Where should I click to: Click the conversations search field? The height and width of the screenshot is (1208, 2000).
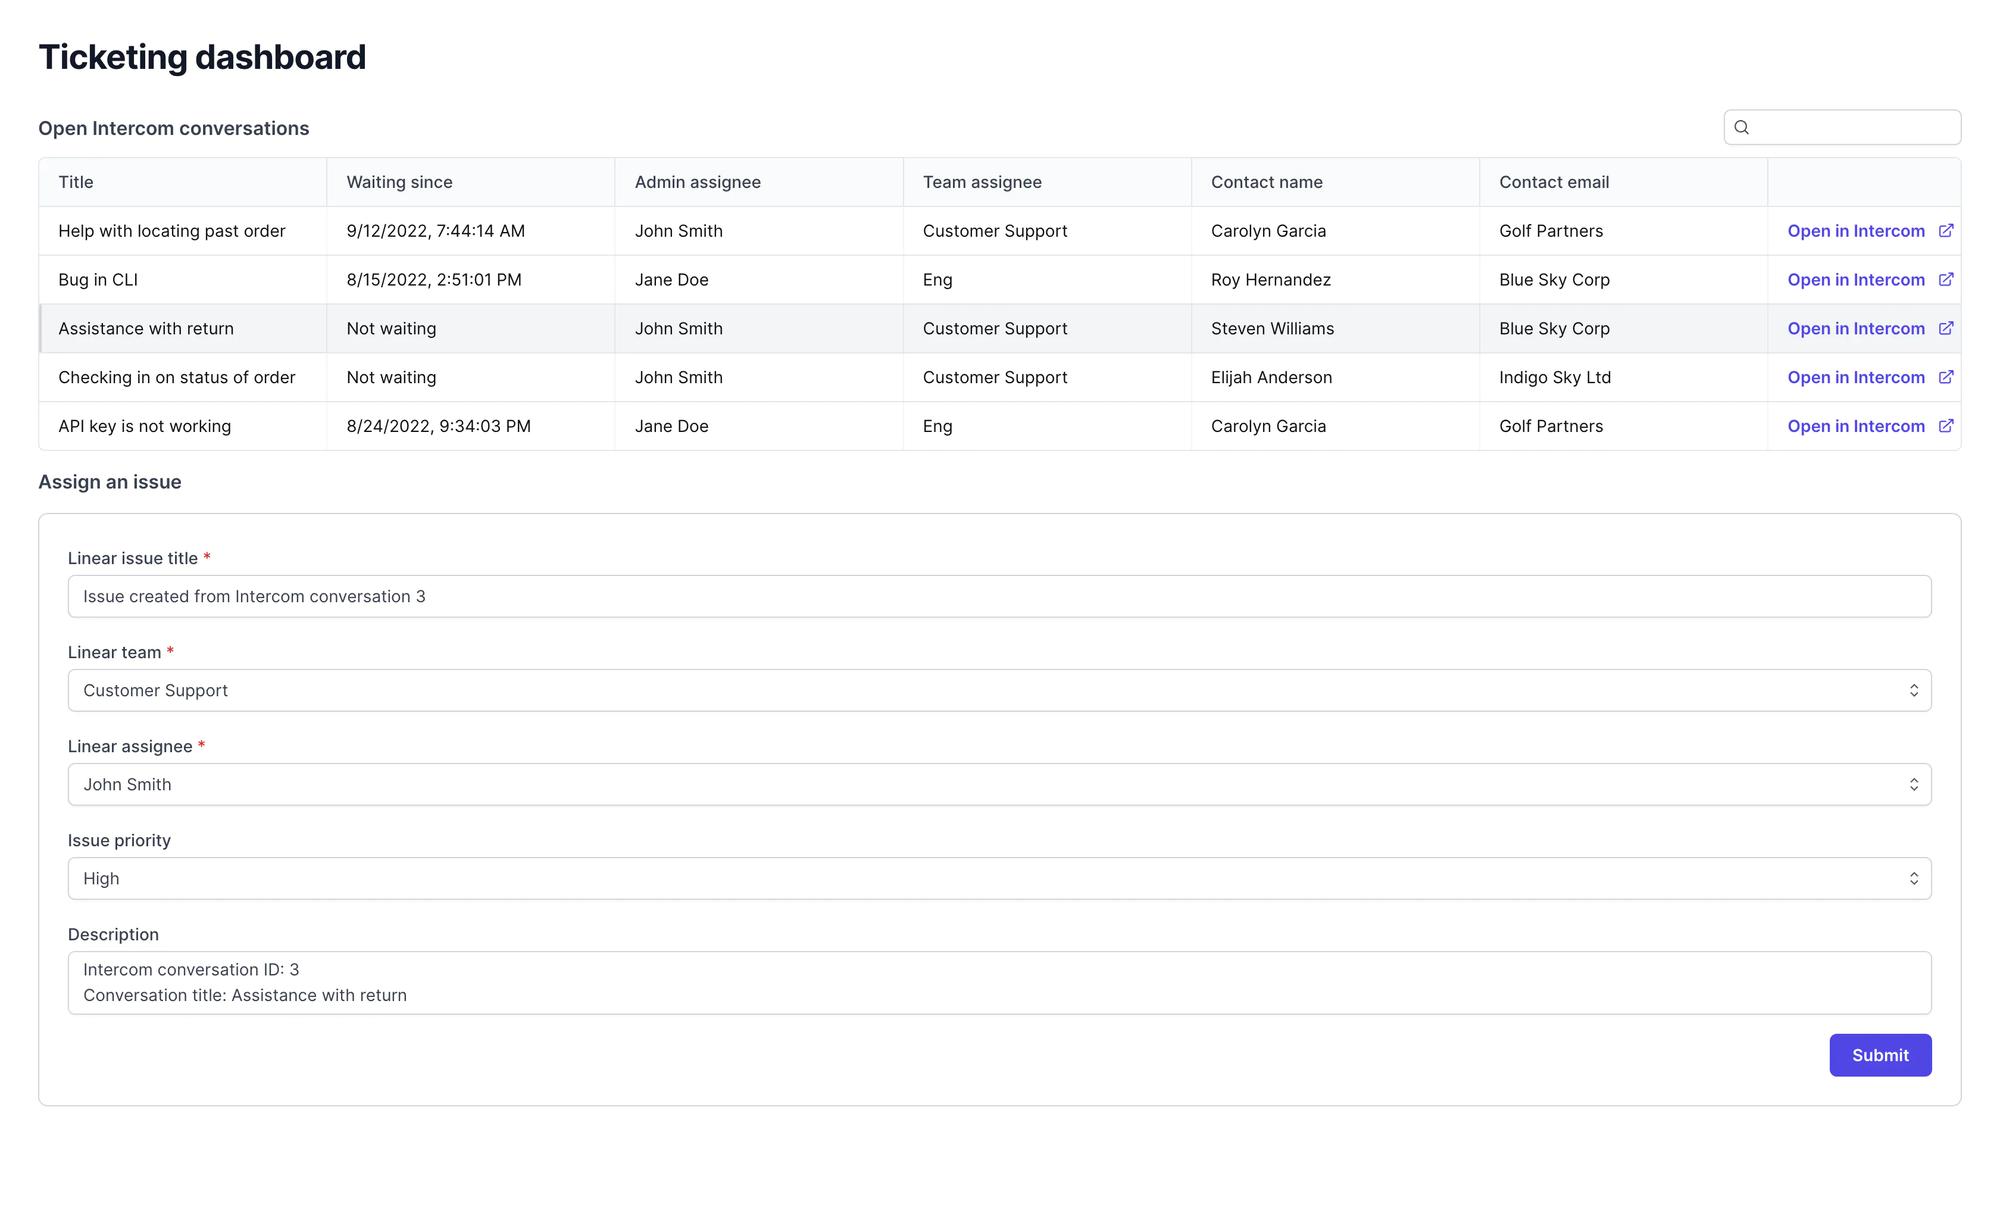click(x=1842, y=127)
